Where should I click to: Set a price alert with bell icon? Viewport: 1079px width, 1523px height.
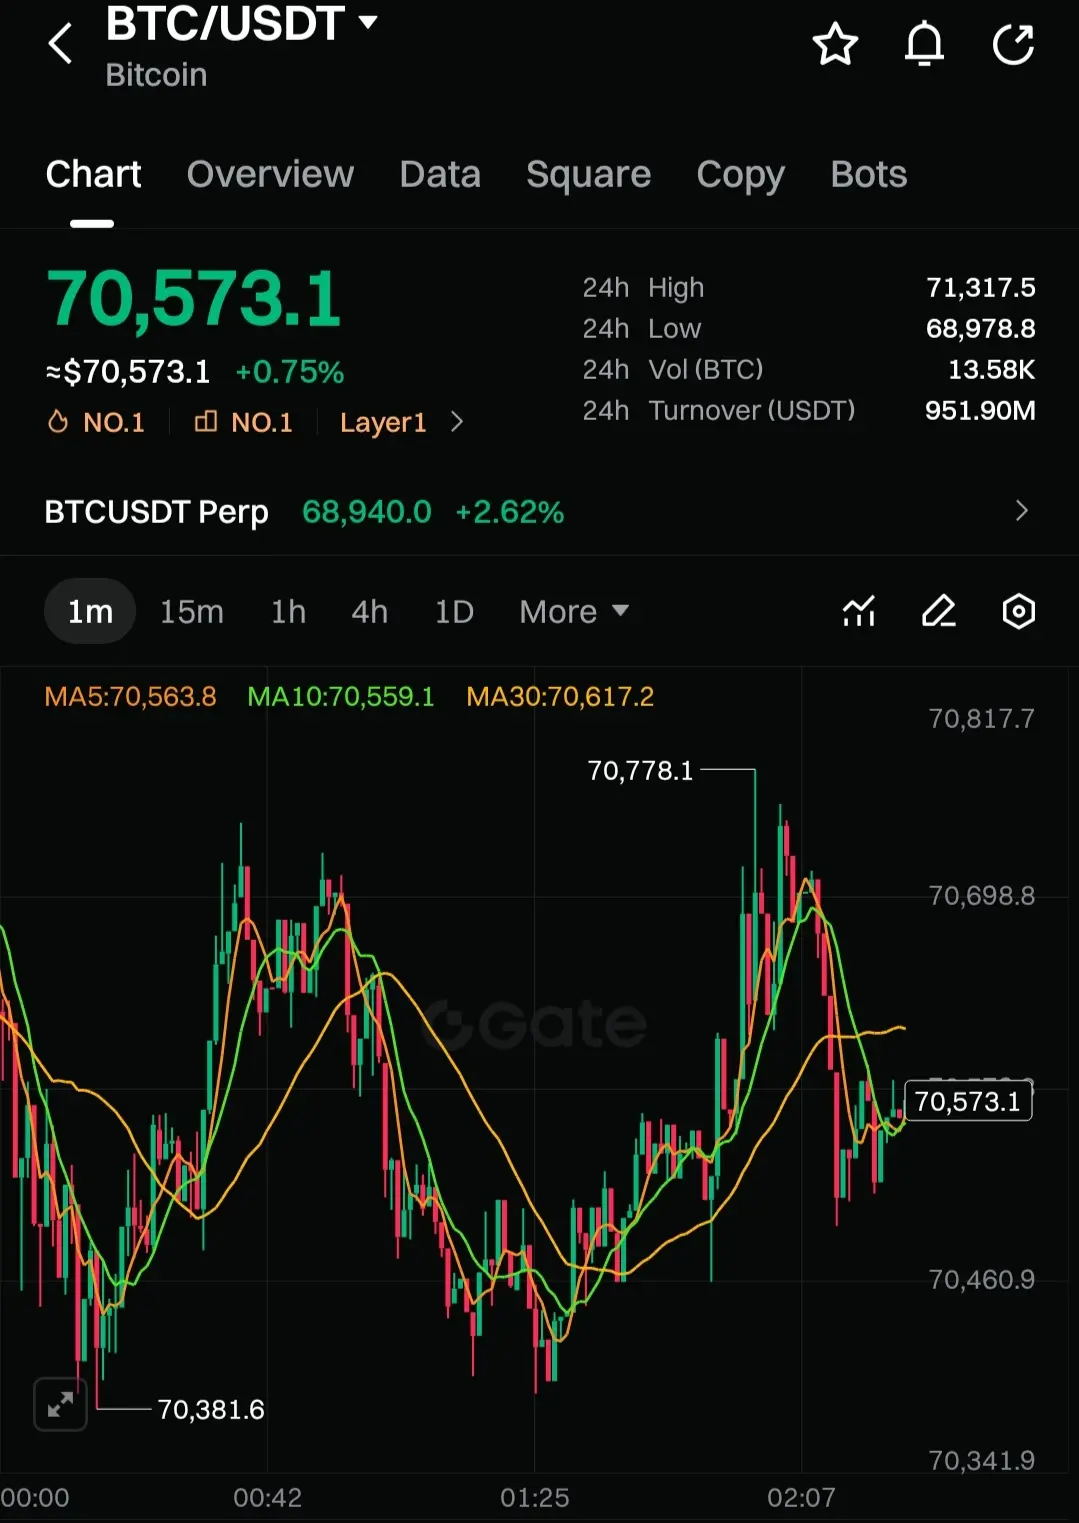(x=924, y=45)
